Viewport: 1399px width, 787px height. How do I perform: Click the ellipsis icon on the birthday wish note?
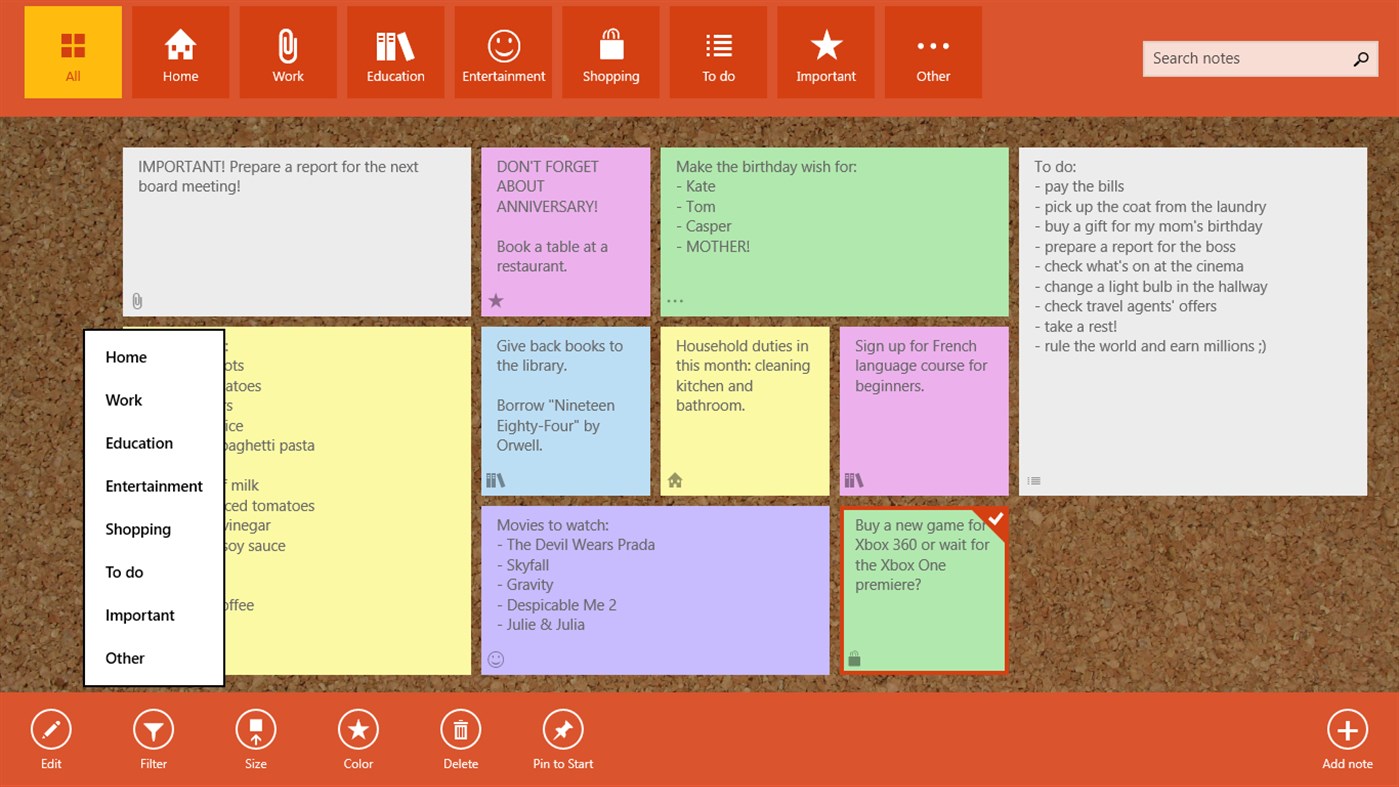(674, 300)
